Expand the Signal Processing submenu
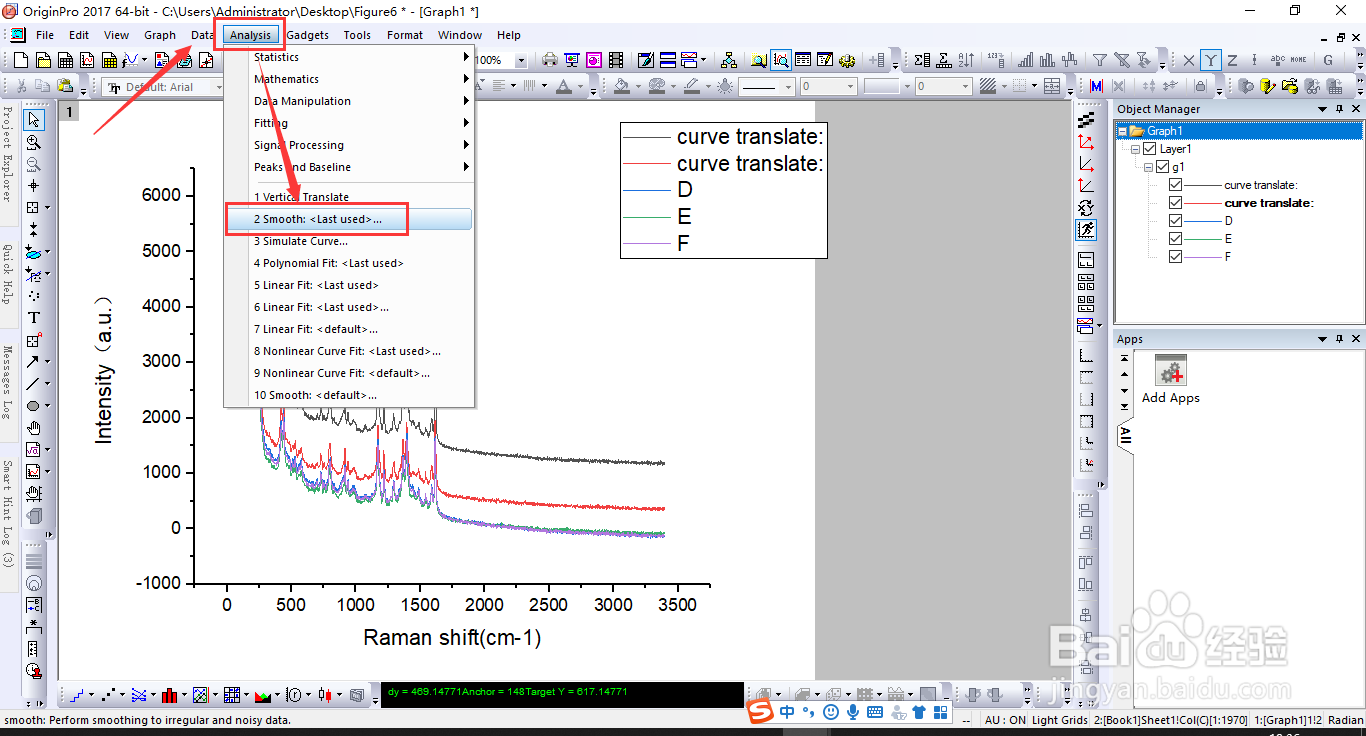Image resolution: width=1366 pixels, height=736 pixels. 349,145
